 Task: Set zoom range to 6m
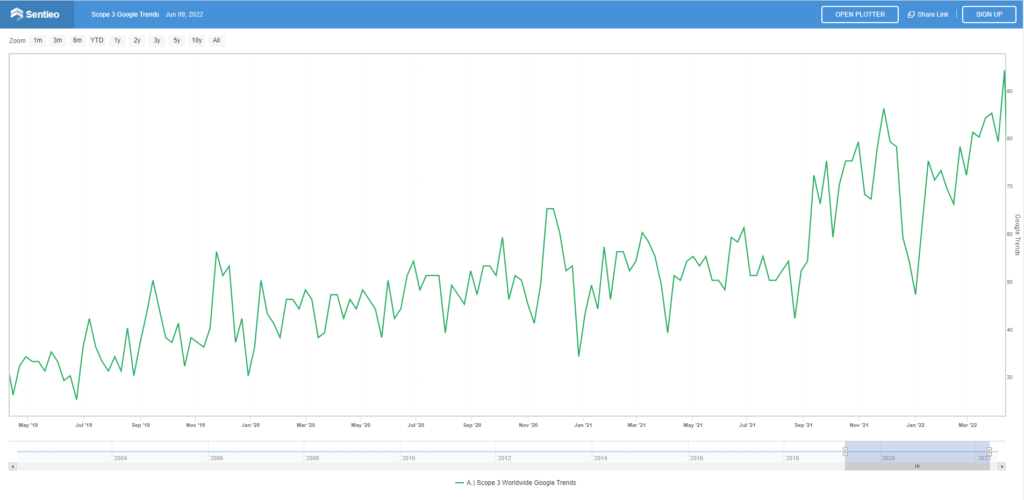point(77,40)
